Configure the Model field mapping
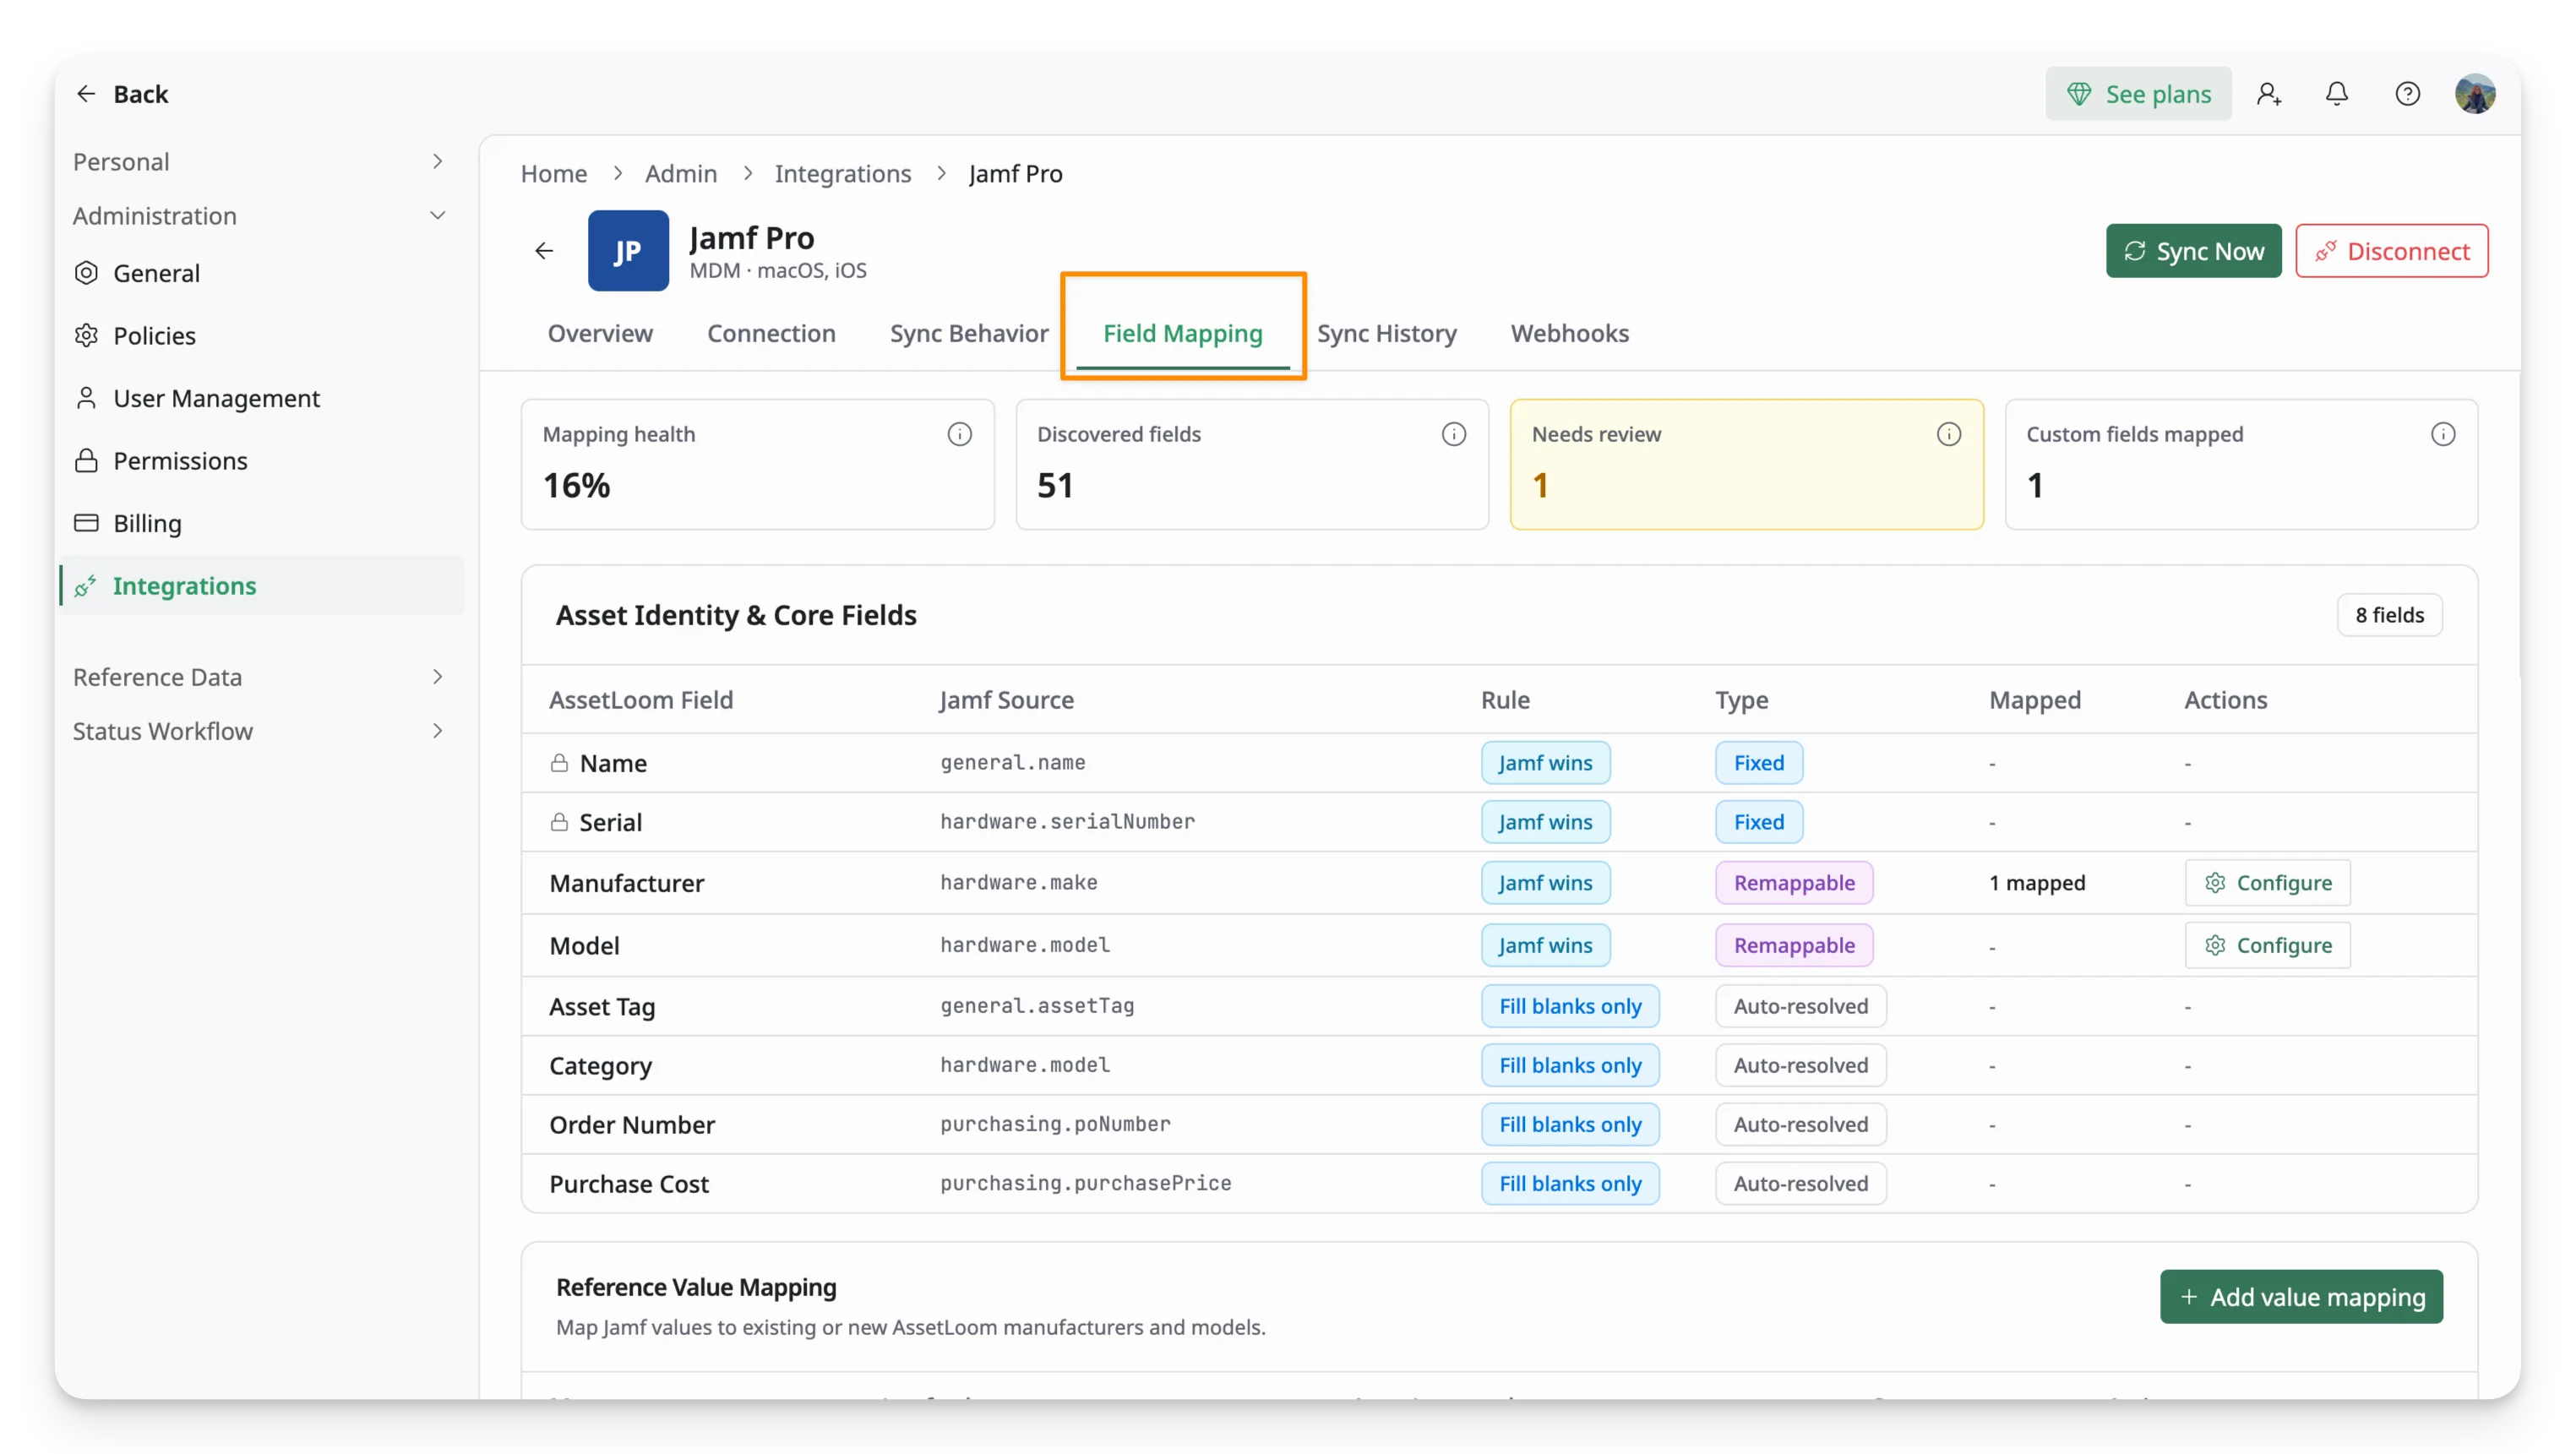The width and height of the screenshot is (2576, 1454). (x=2267, y=945)
